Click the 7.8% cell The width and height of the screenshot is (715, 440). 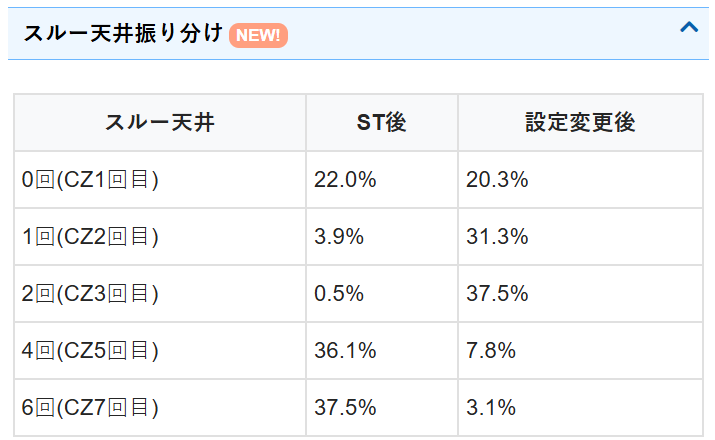pyautogui.click(x=491, y=350)
